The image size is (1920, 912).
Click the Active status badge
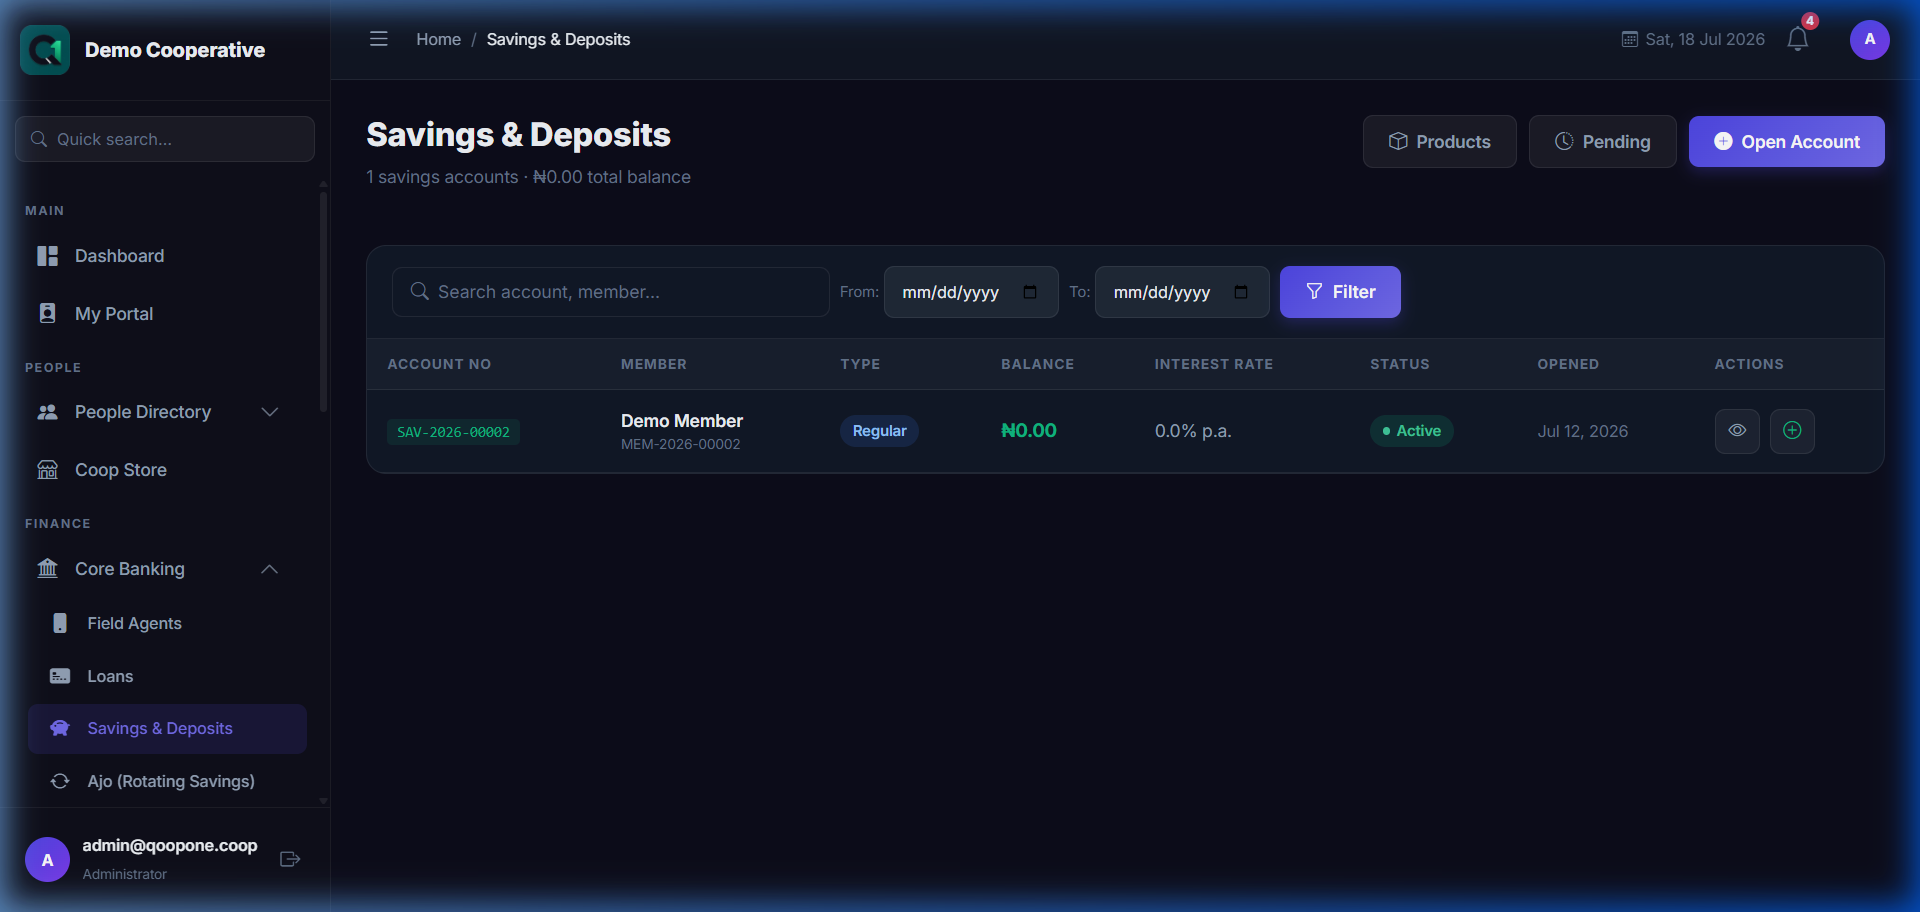click(1411, 431)
